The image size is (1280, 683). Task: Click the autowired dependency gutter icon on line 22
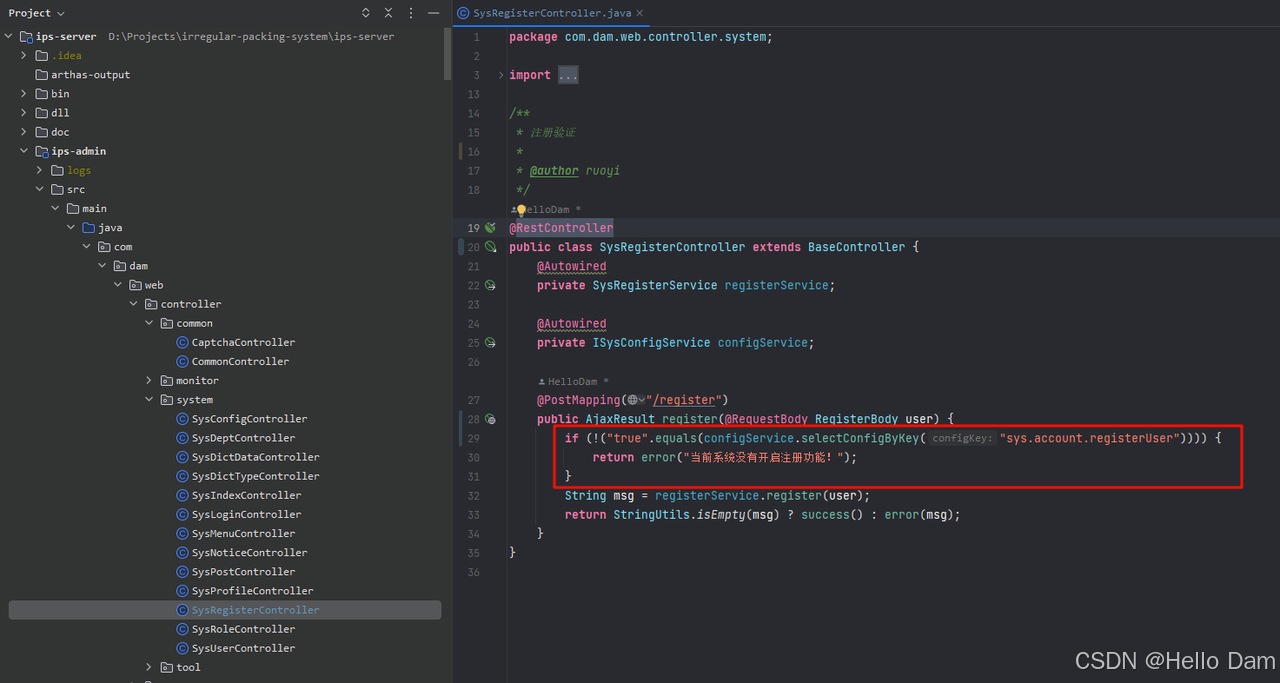pos(490,285)
